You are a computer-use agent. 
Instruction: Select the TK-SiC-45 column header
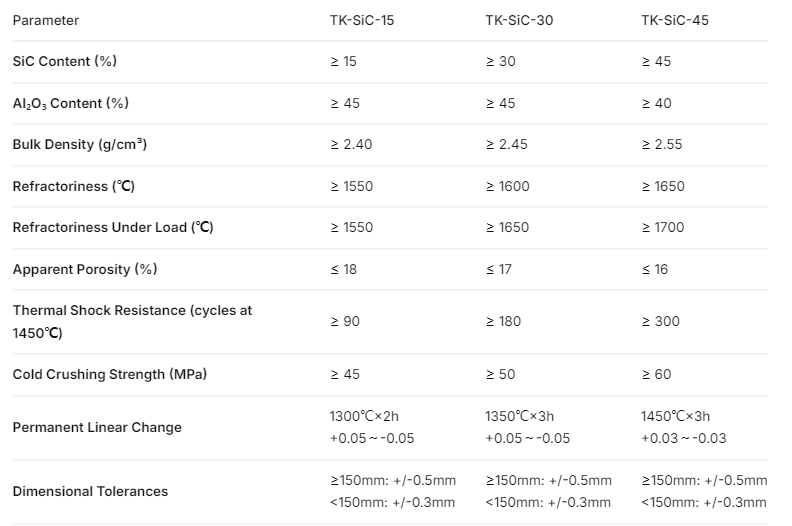click(675, 20)
